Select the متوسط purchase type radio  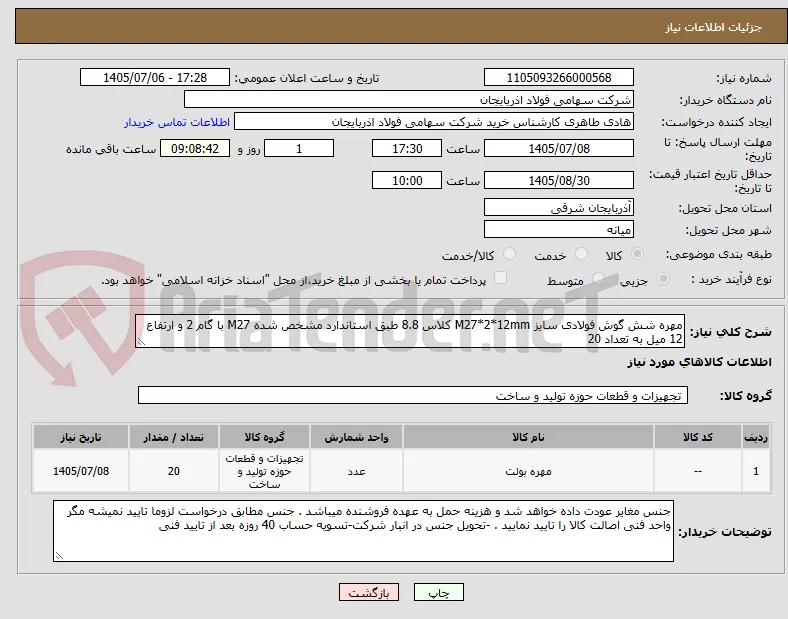point(598,279)
